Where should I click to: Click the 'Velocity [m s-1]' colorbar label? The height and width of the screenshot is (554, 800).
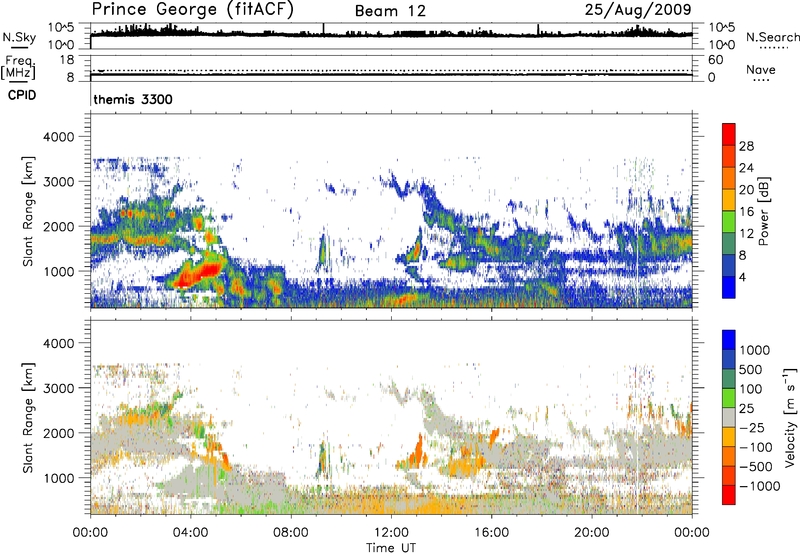791,417
